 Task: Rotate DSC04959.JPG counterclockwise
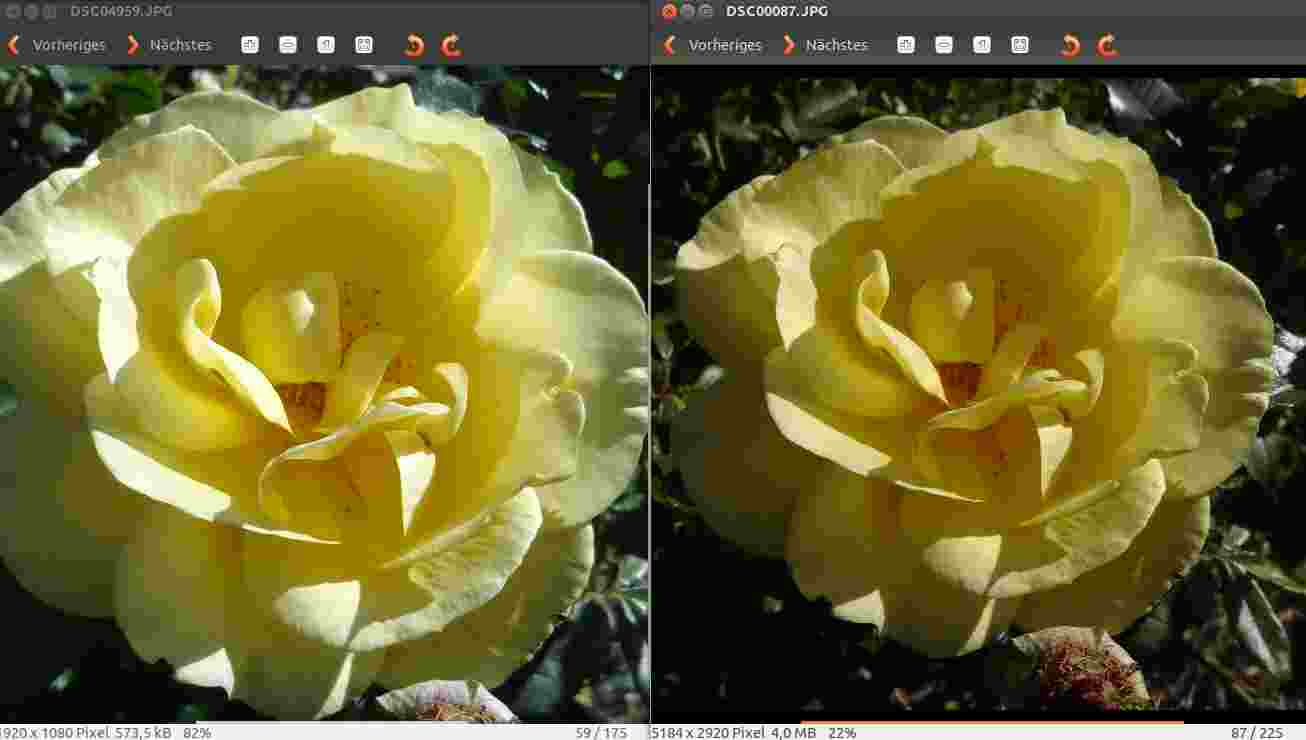pos(414,45)
